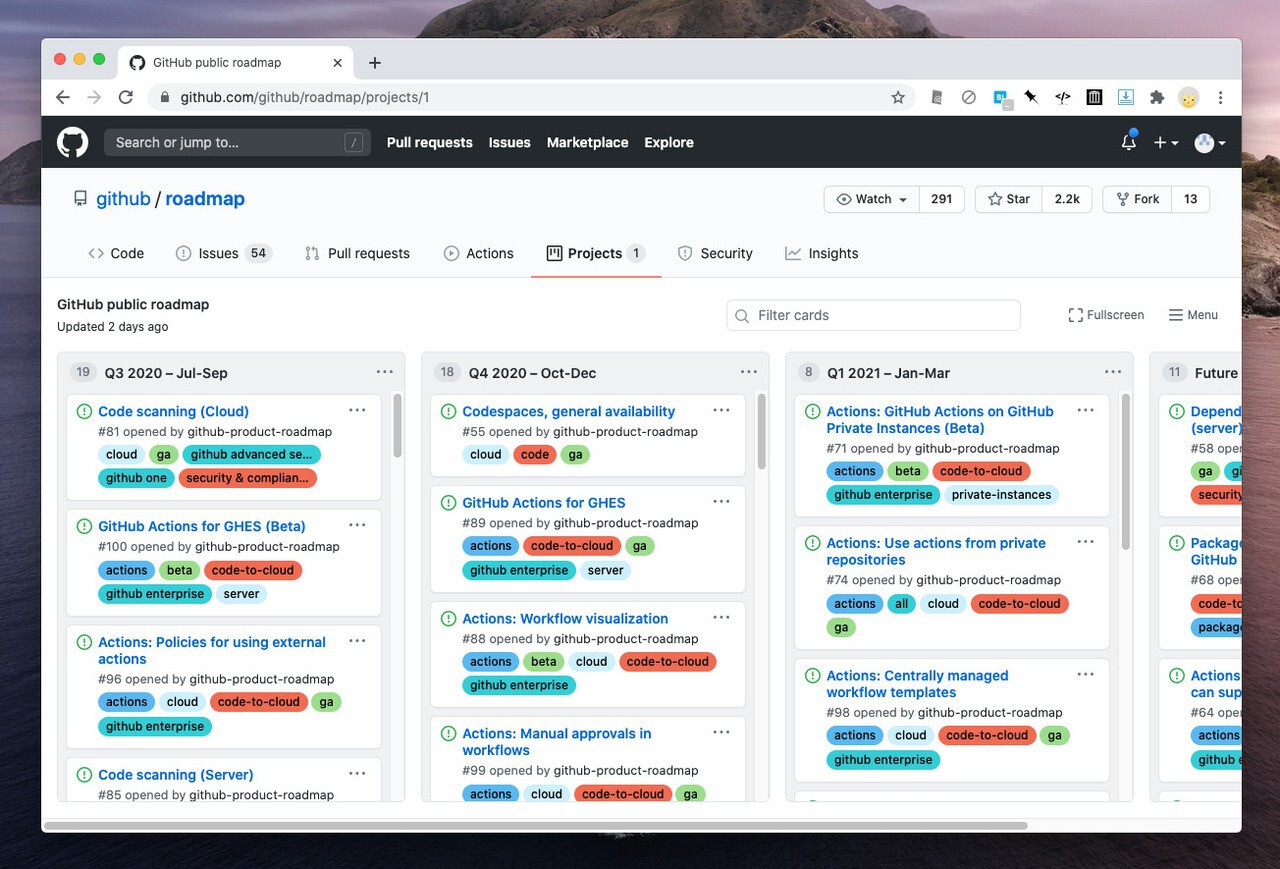Open the Codespaces, general availability card
Image resolution: width=1280 pixels, height=869 pixels.
(x=568, y=411)
